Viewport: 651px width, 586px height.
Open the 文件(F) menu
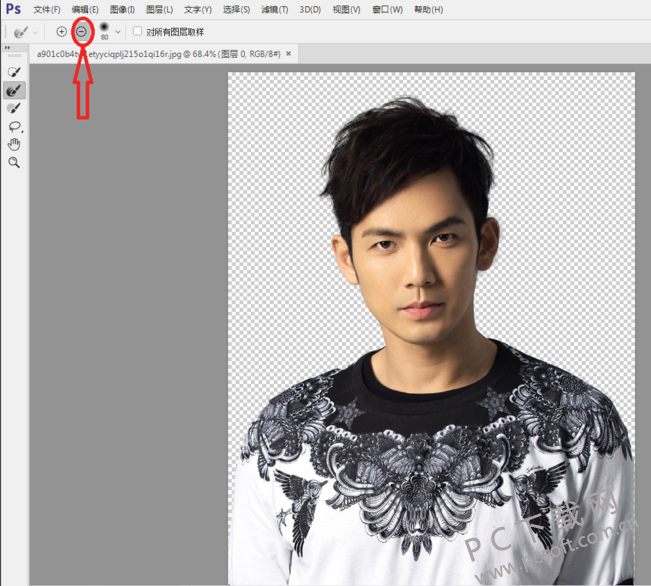(x=46, y=10)
